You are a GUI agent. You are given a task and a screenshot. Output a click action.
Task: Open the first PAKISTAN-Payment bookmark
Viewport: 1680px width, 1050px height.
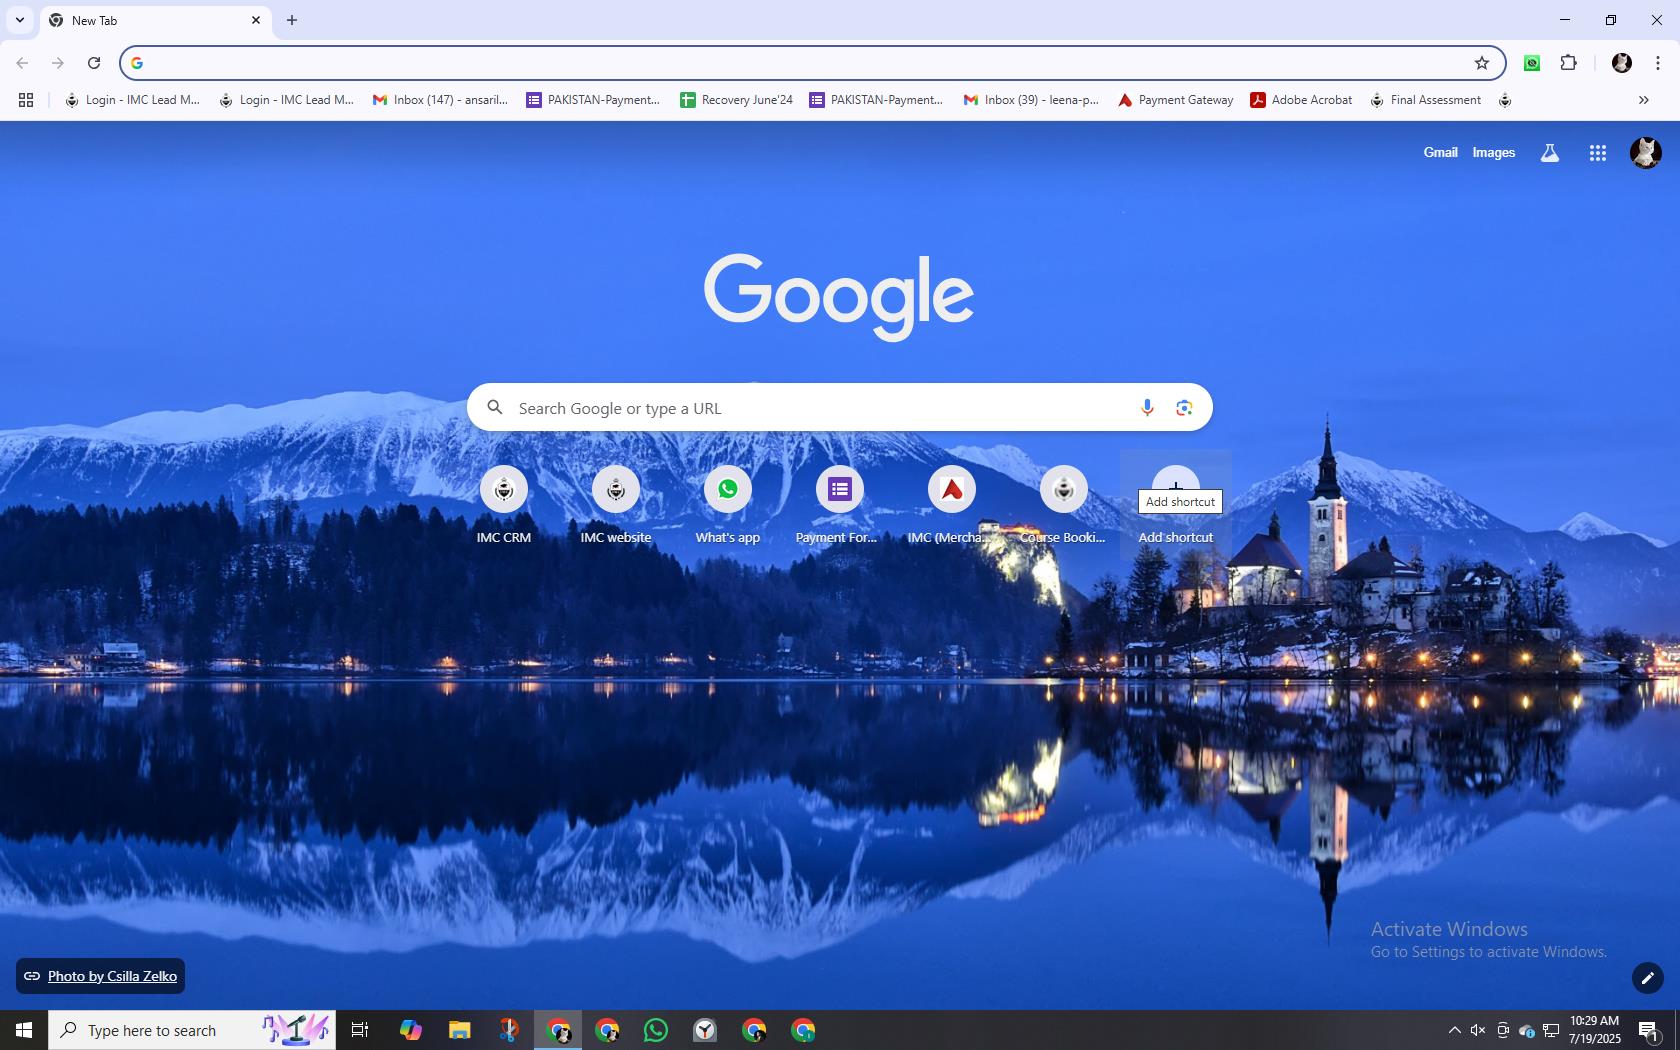click(x=593, y=100)
